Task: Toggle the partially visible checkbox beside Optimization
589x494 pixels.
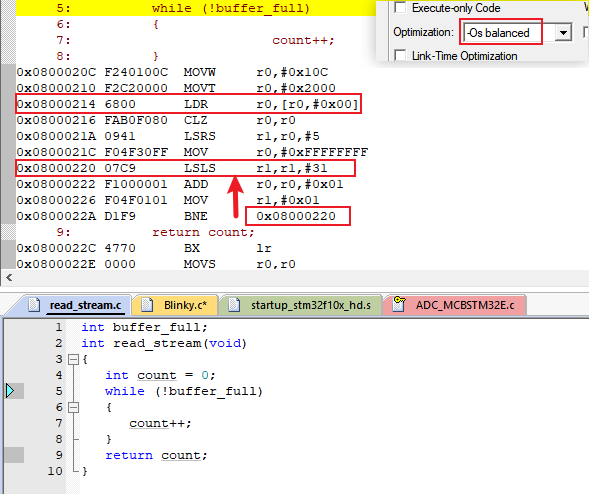Action: [586, 32]
